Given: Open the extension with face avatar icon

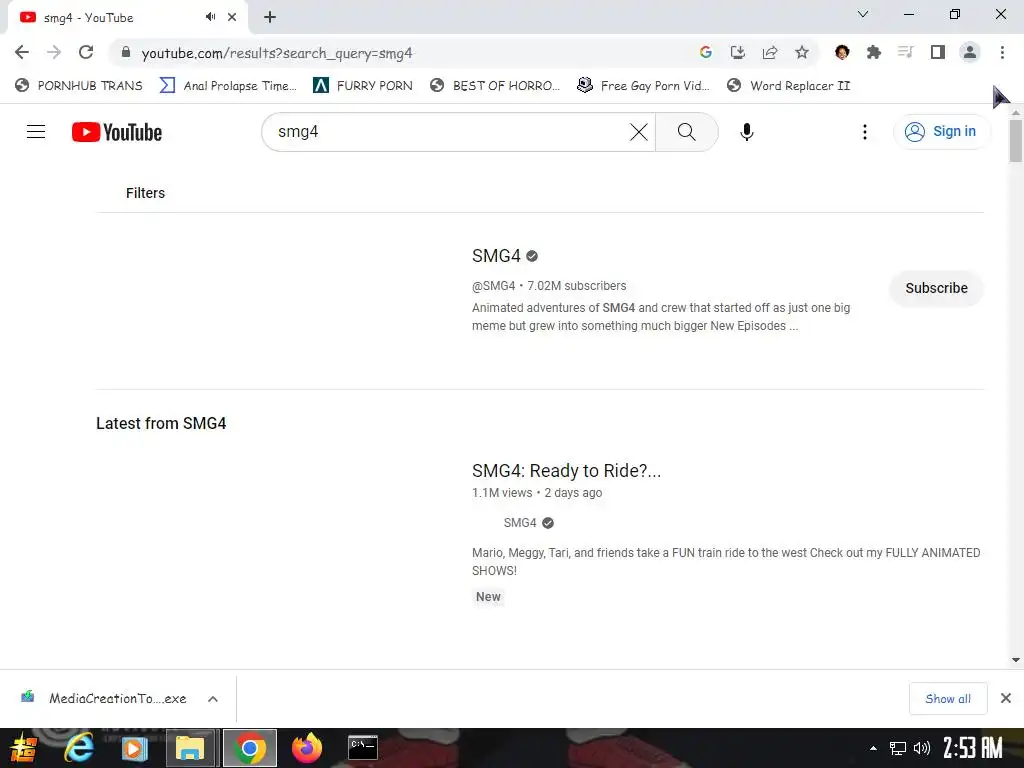Looking at the screenshot, I should pos(842,52).
